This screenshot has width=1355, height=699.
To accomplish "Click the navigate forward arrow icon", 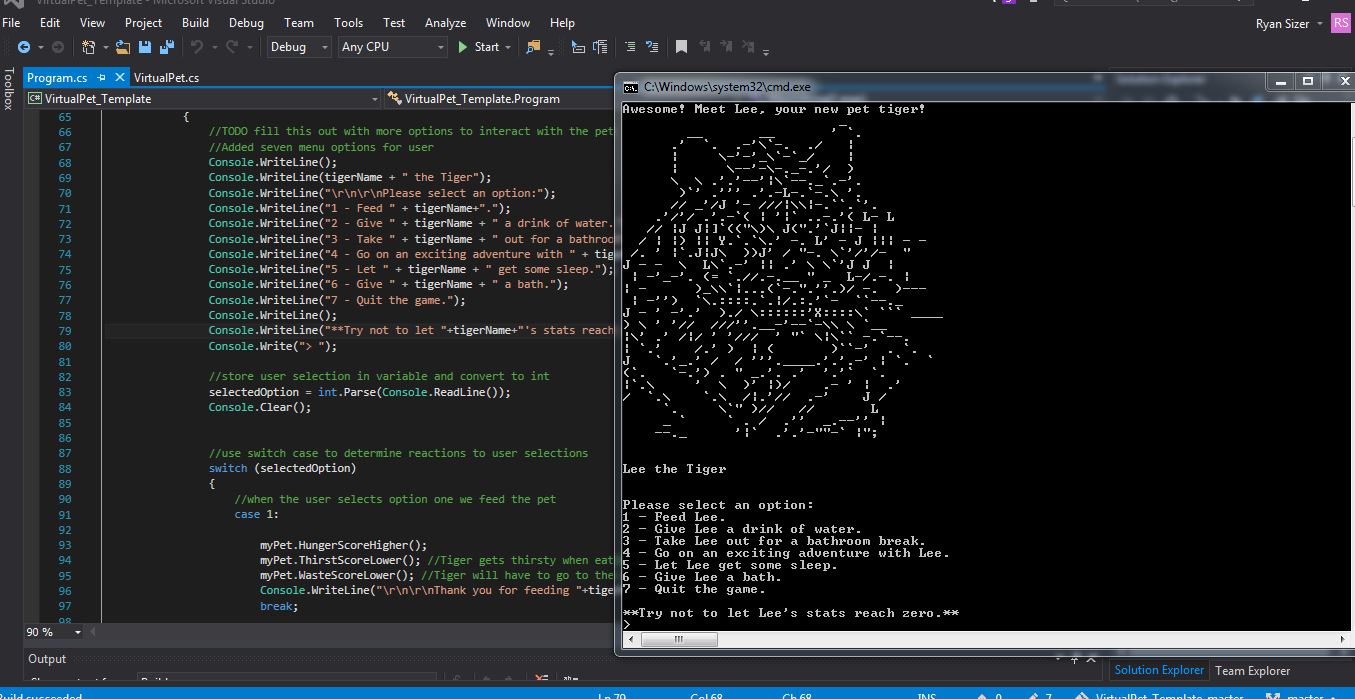I will 58,47.
